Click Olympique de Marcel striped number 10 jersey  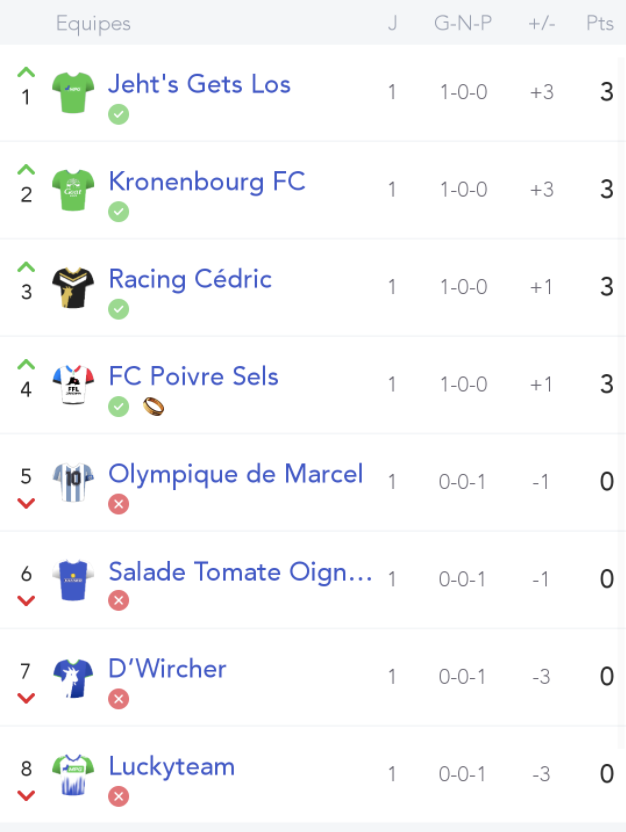tap(73, 482)
